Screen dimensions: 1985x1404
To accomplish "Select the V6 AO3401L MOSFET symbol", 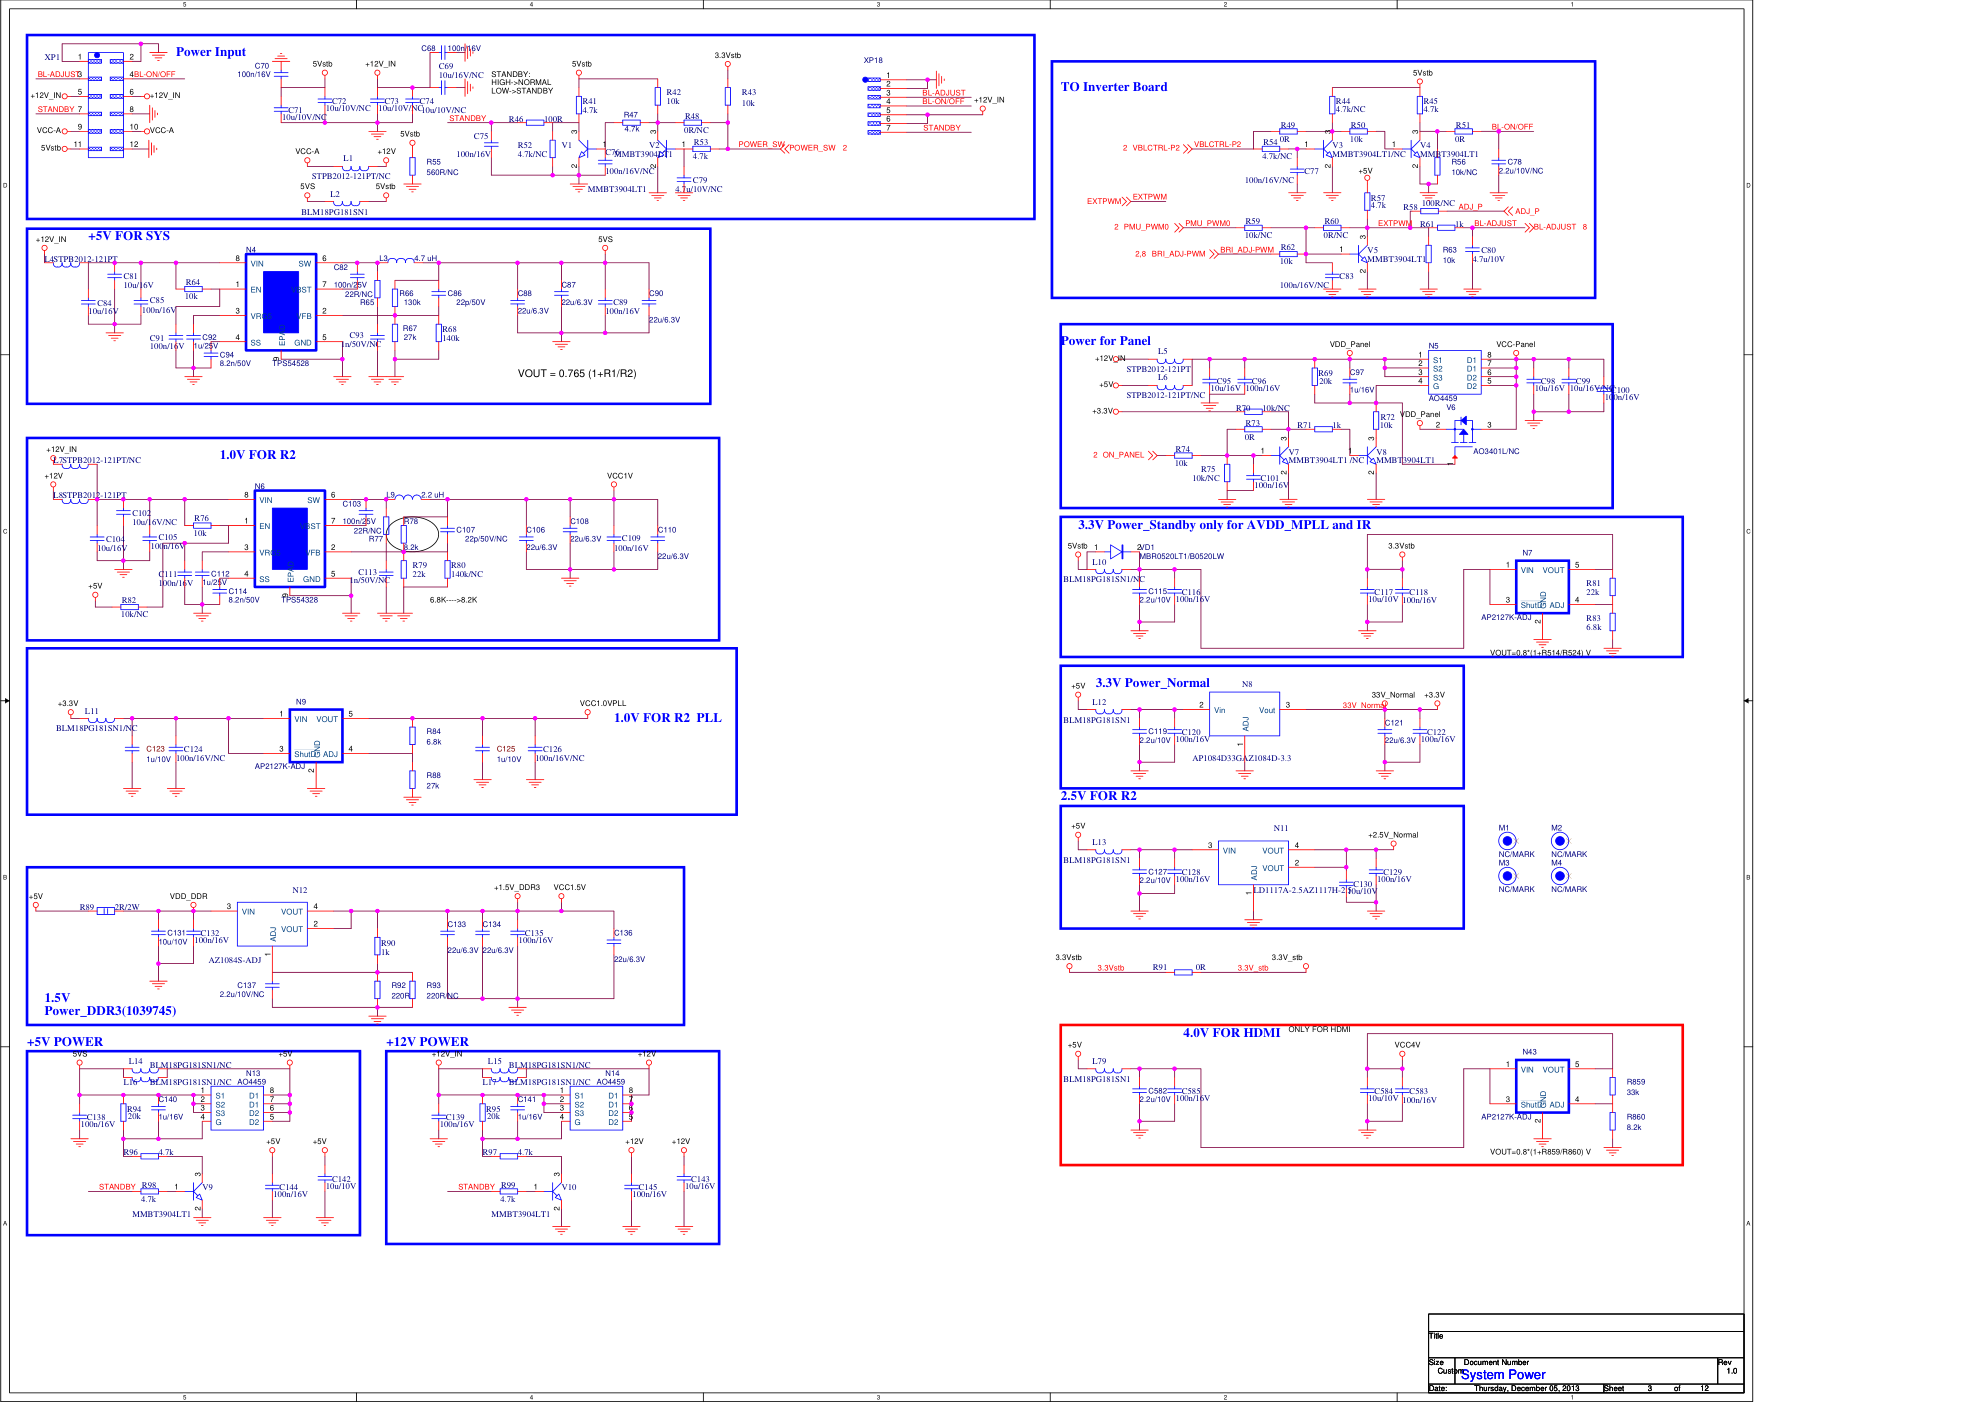I will coord(1463,430).
